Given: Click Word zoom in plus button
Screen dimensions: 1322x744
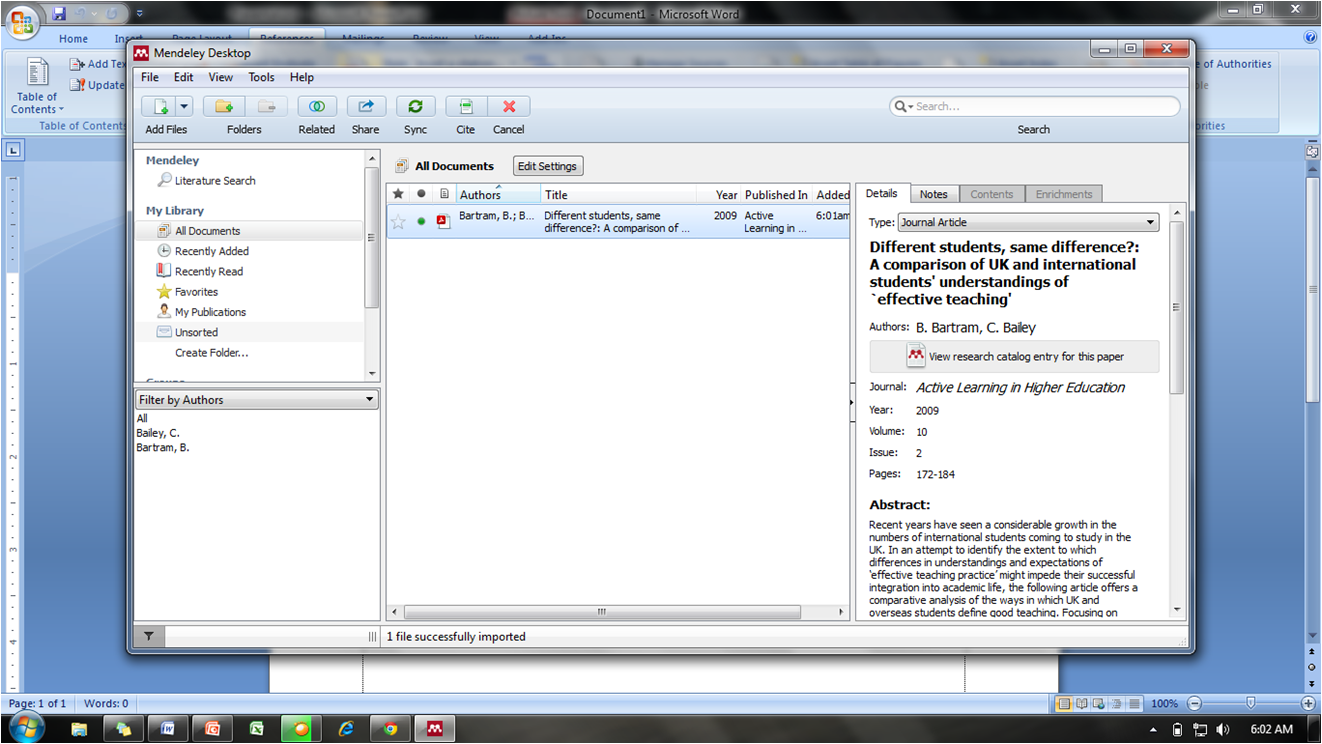Looking at the screenshot, I should click(x=1308, y=703).
